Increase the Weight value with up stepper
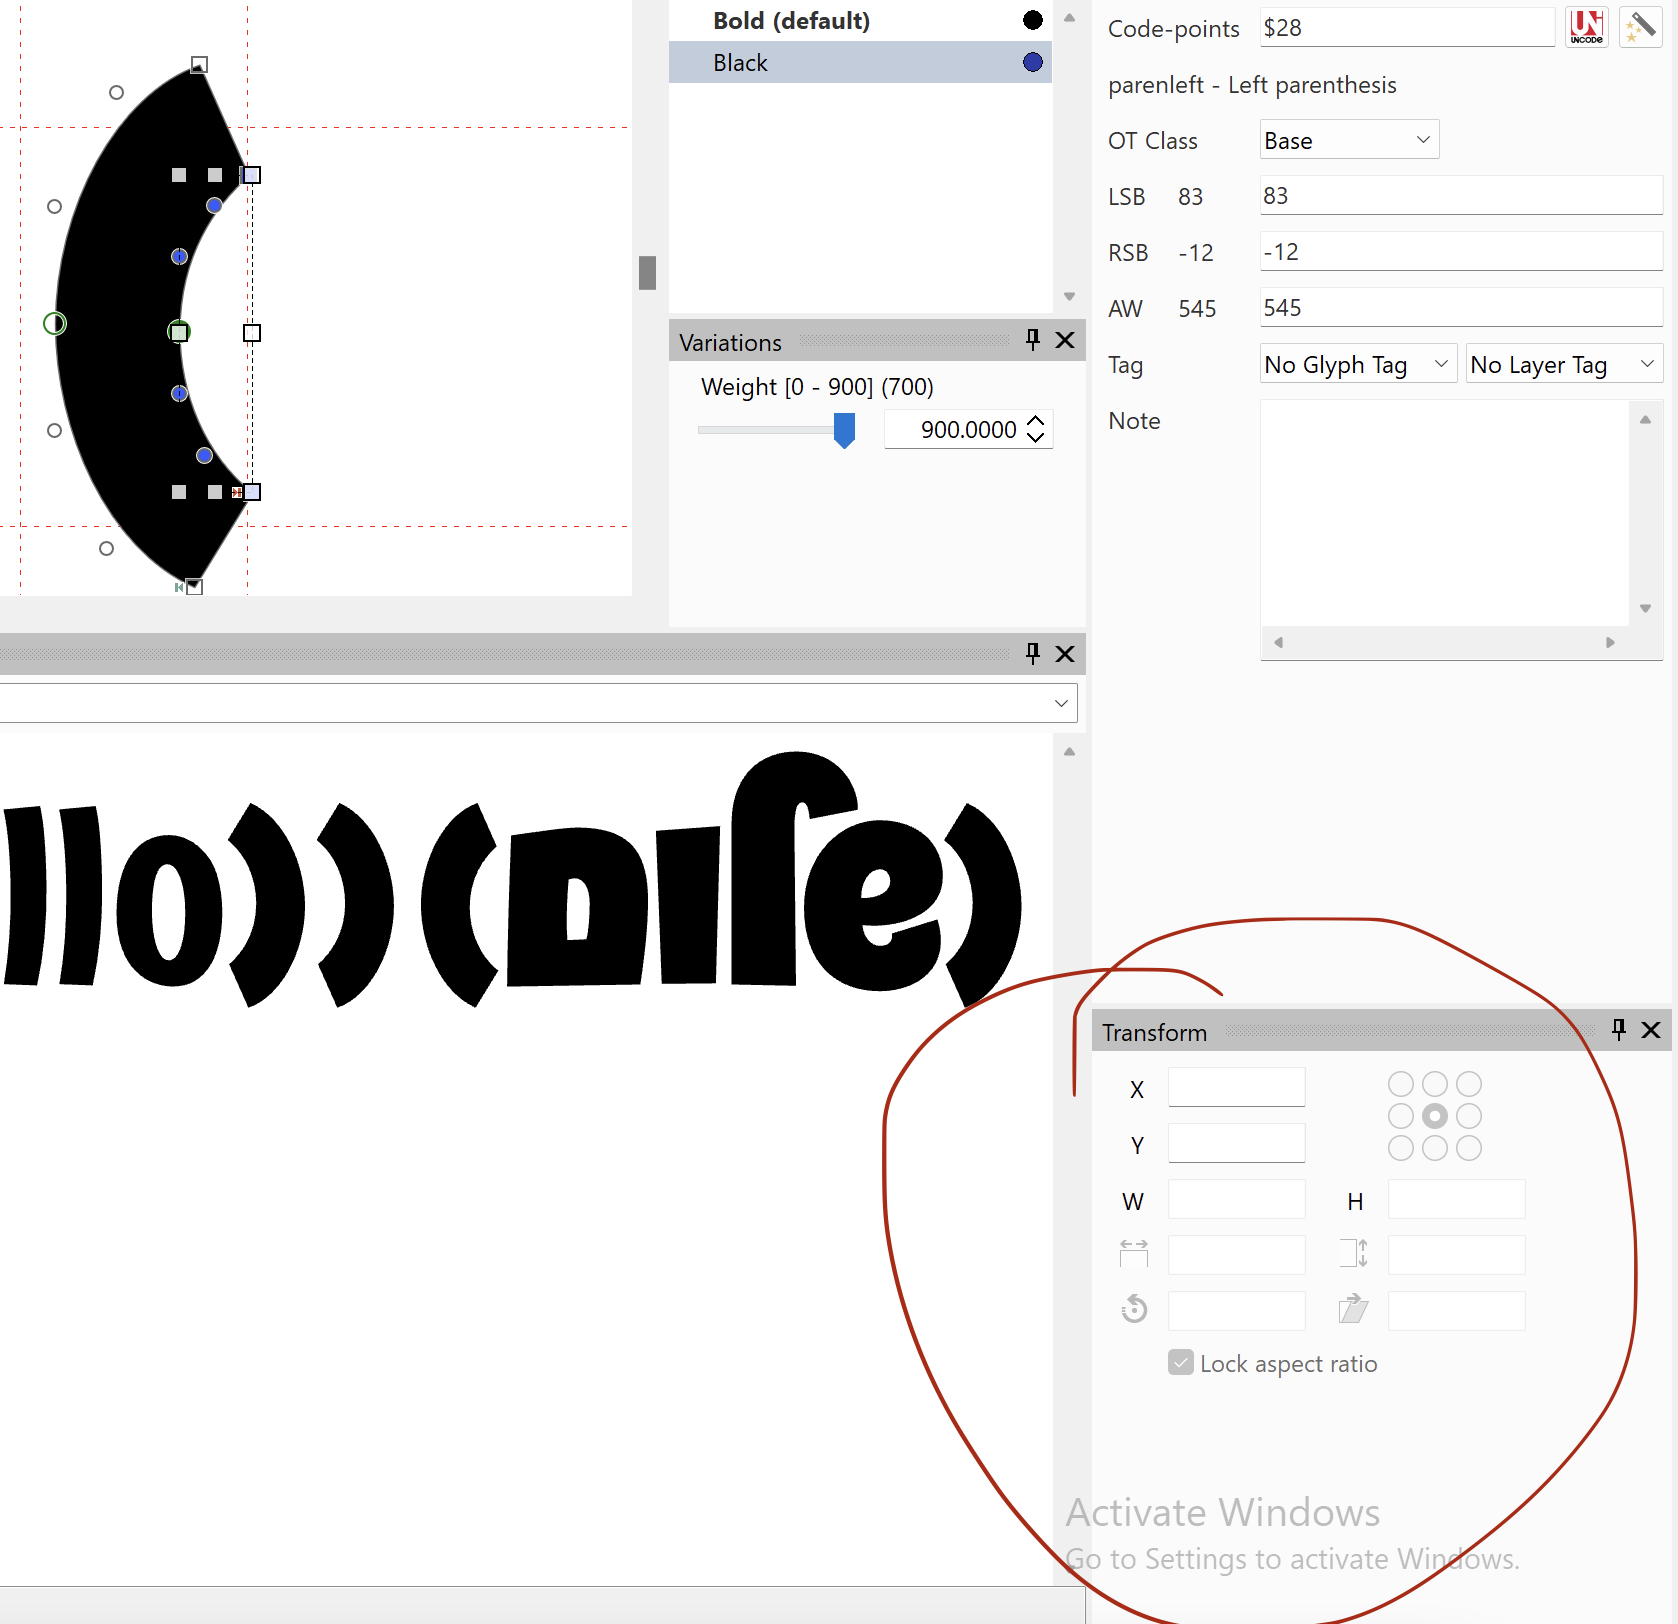 (x=1036, y=420)
